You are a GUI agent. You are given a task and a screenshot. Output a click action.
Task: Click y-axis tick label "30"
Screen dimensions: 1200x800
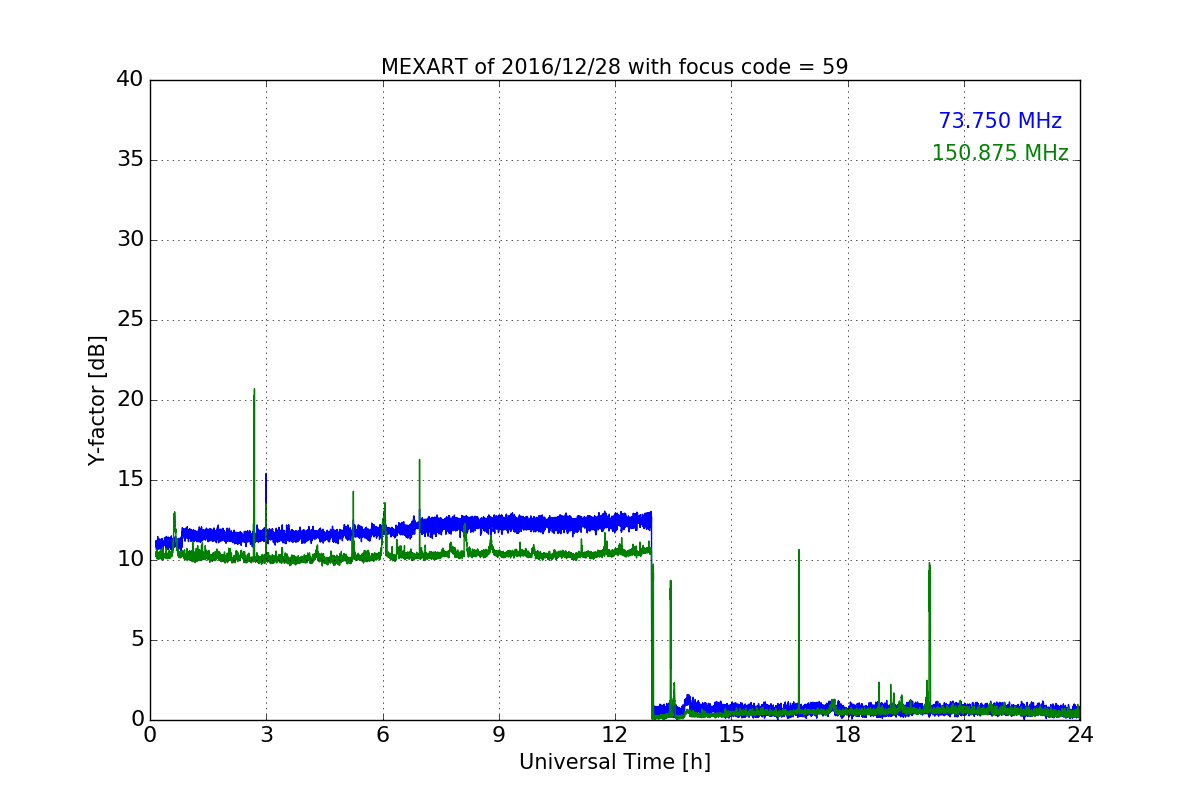click(x=131, y=240)
